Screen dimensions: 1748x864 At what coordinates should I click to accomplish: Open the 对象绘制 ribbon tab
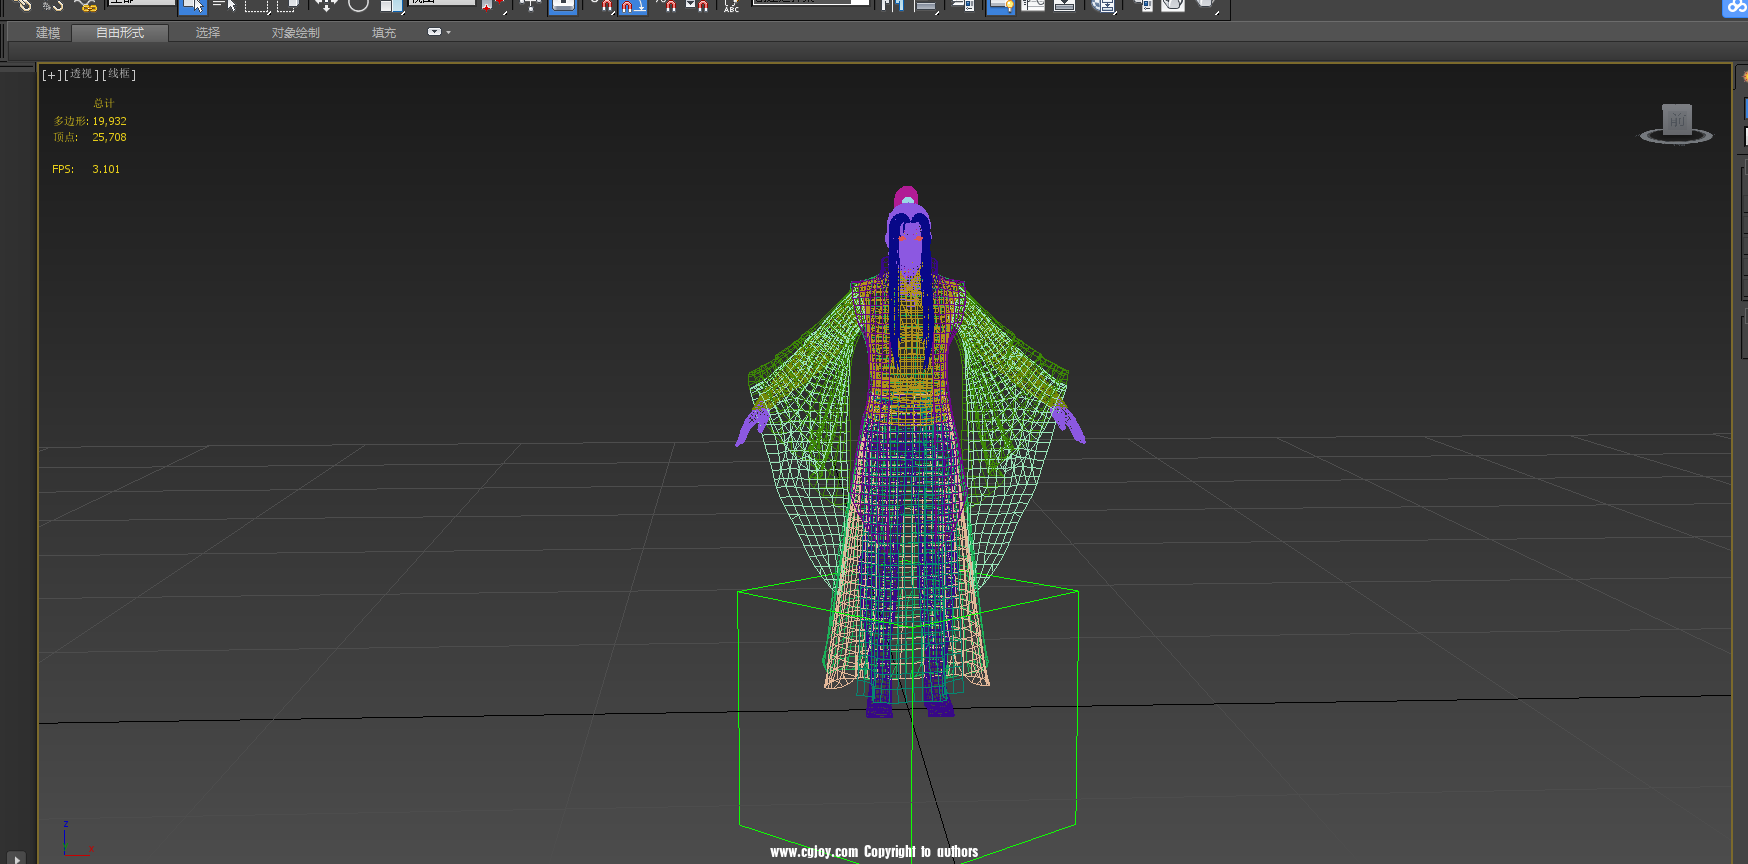[x=295, y=33]
